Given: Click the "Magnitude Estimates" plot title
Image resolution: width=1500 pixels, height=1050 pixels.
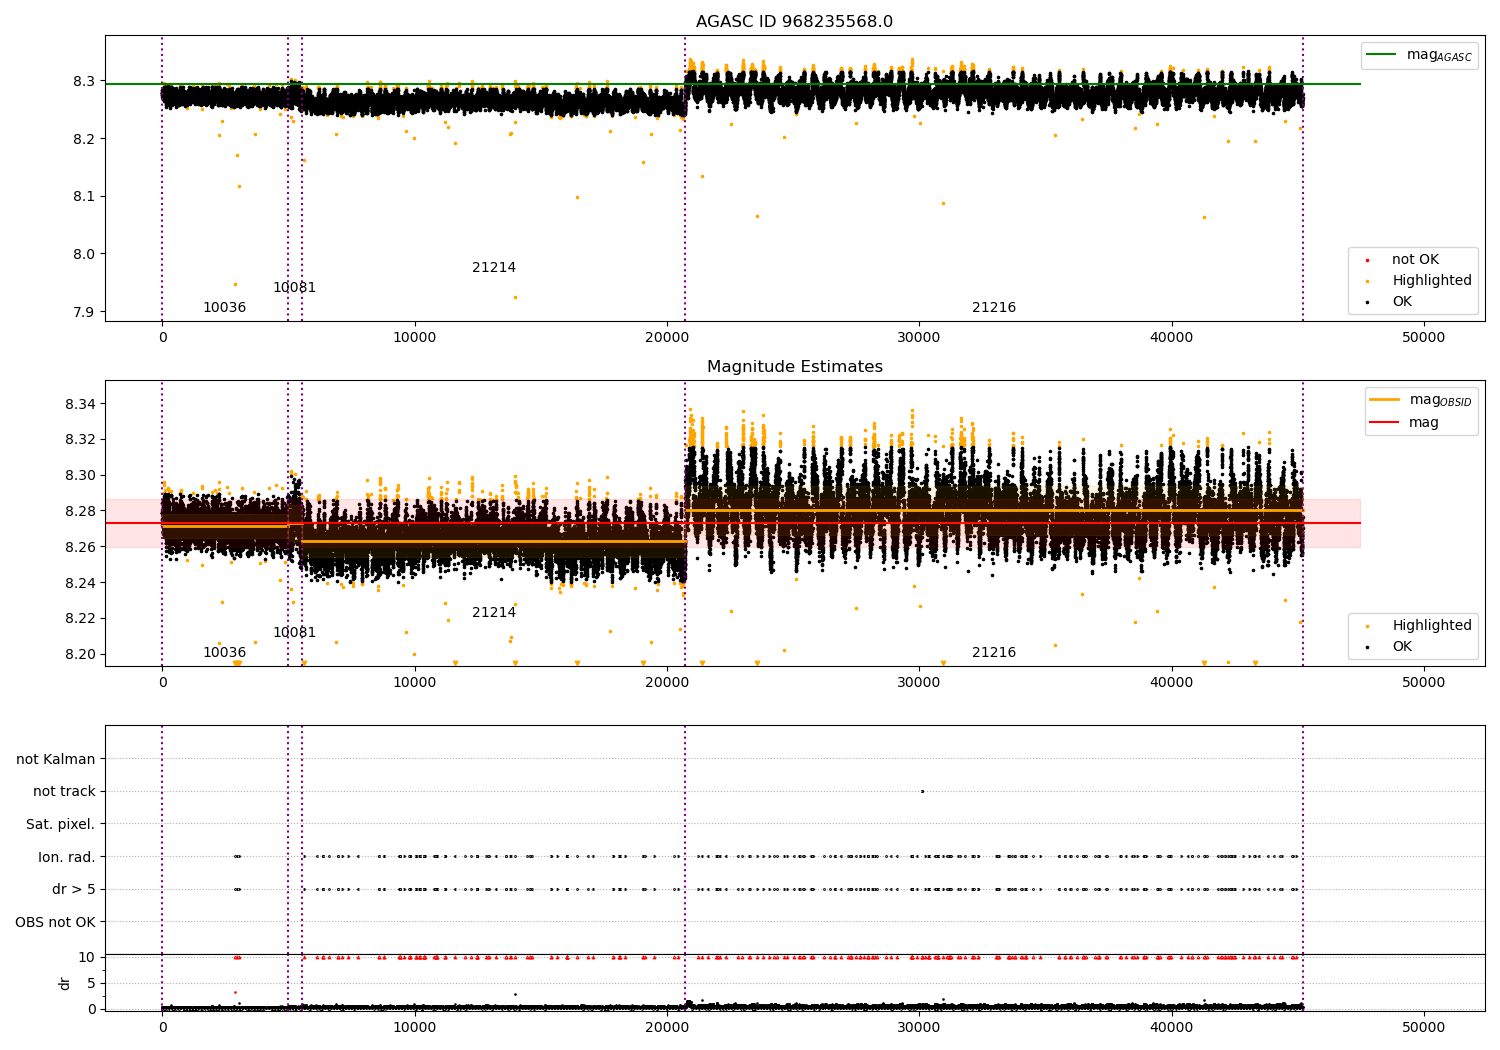Looking at the screenshot, I should point(794,367).
